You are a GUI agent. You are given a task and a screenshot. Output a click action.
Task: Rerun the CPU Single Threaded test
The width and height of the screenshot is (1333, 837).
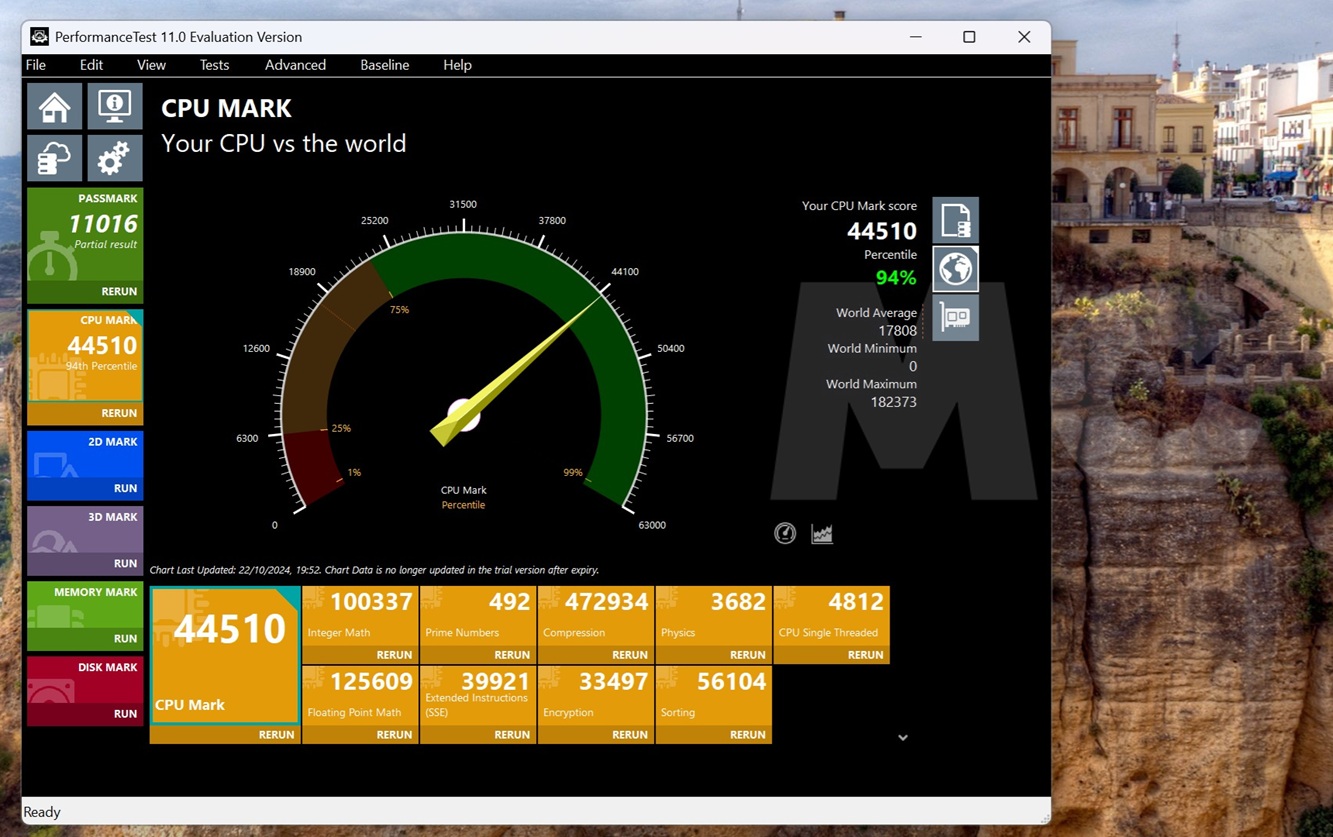pyautogui.click(x=864, y=655)
